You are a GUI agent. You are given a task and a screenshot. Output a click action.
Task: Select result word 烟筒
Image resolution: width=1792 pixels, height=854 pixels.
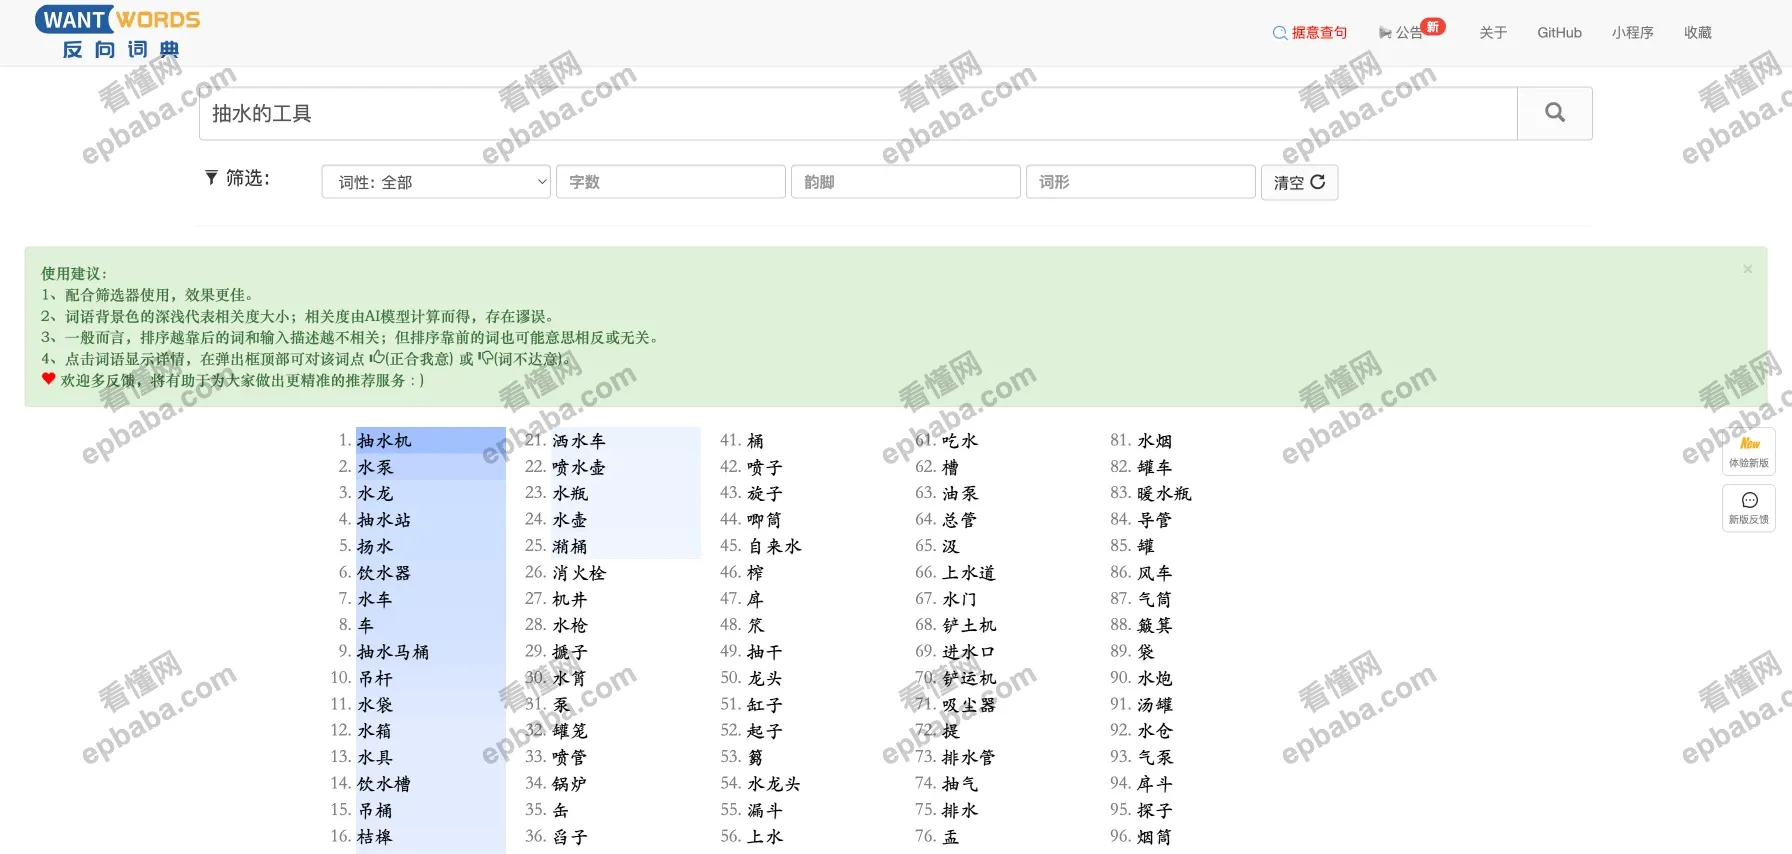1156,837
